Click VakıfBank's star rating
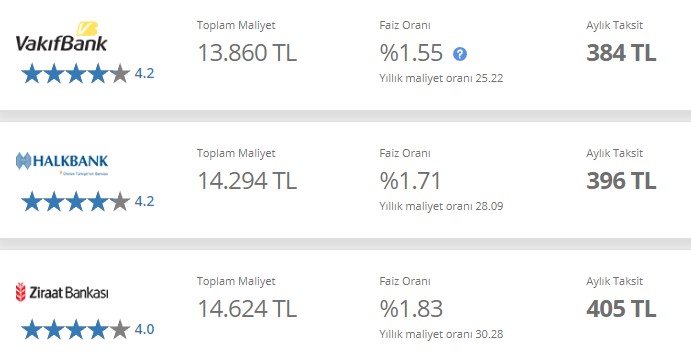 tap(76, 73)
